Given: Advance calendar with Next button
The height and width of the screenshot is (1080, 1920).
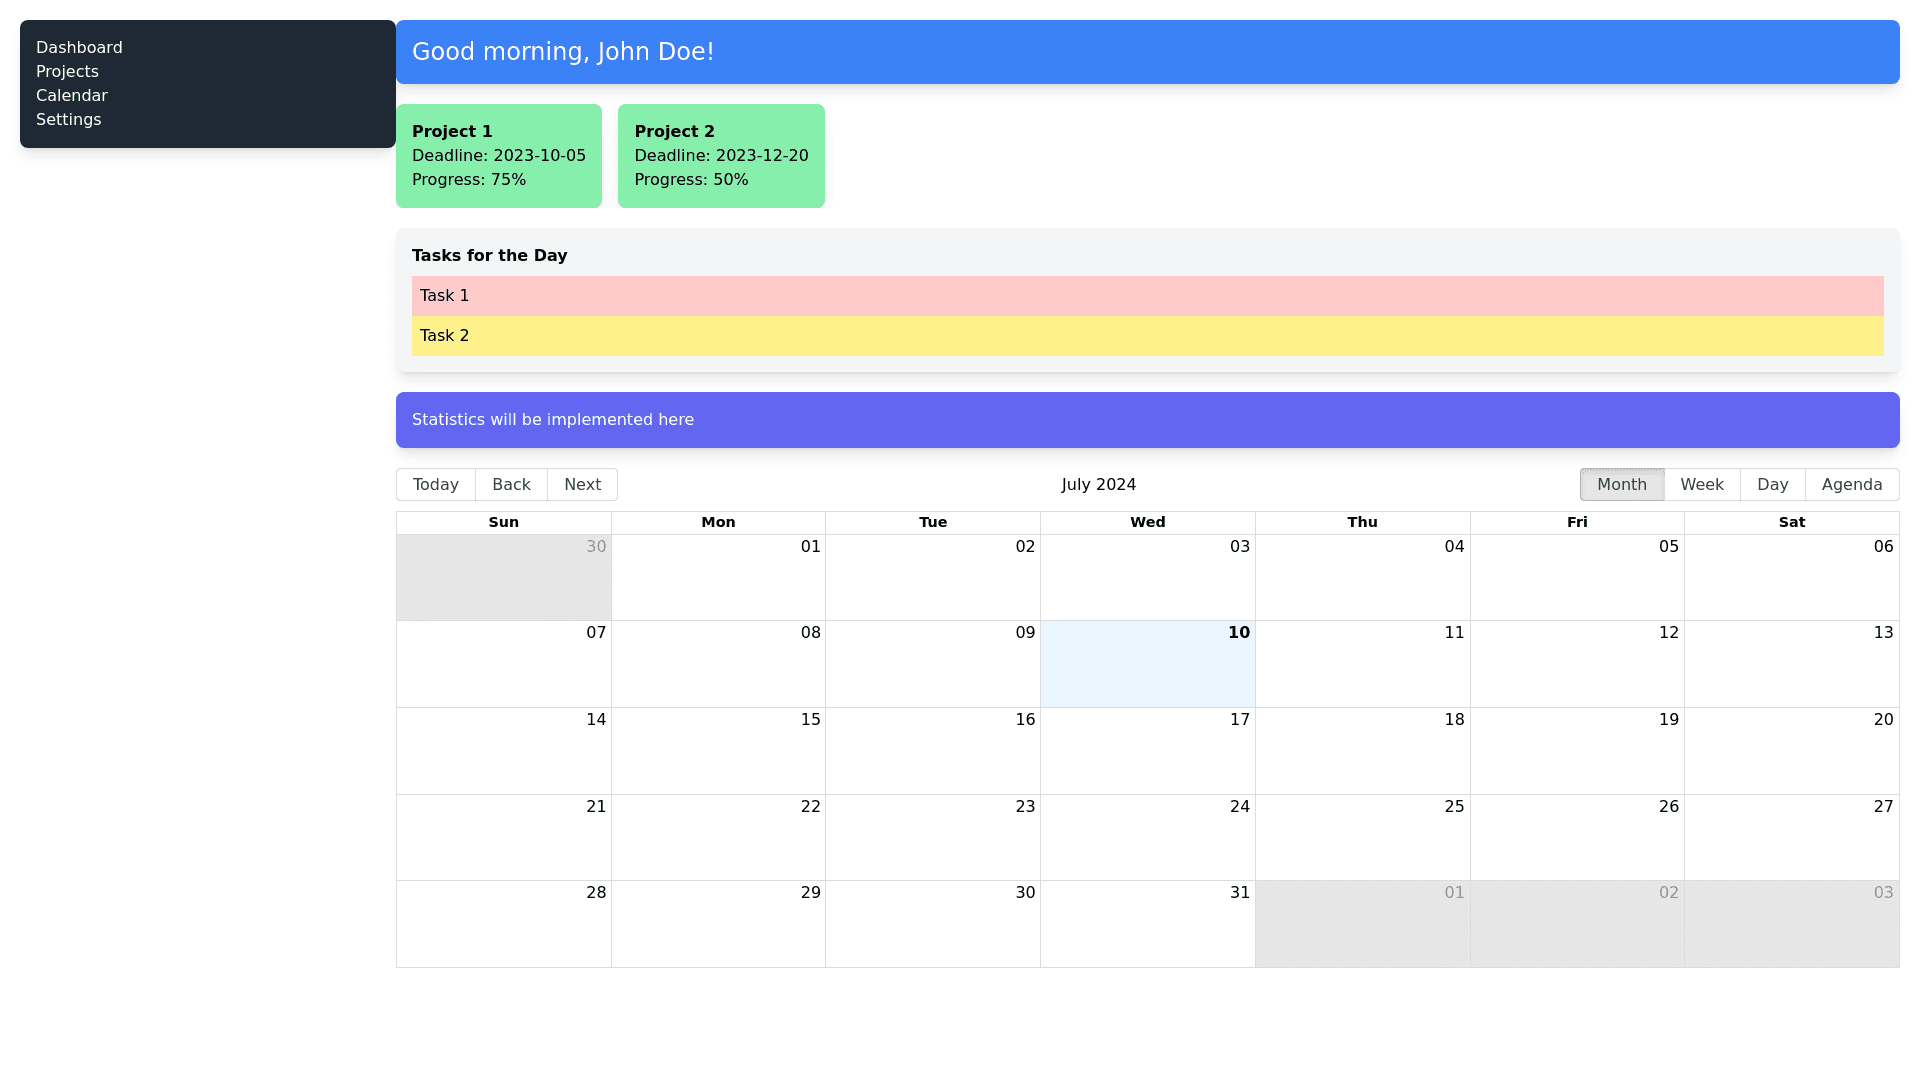Looking at the screenshot, I should [x=582, y=485].
